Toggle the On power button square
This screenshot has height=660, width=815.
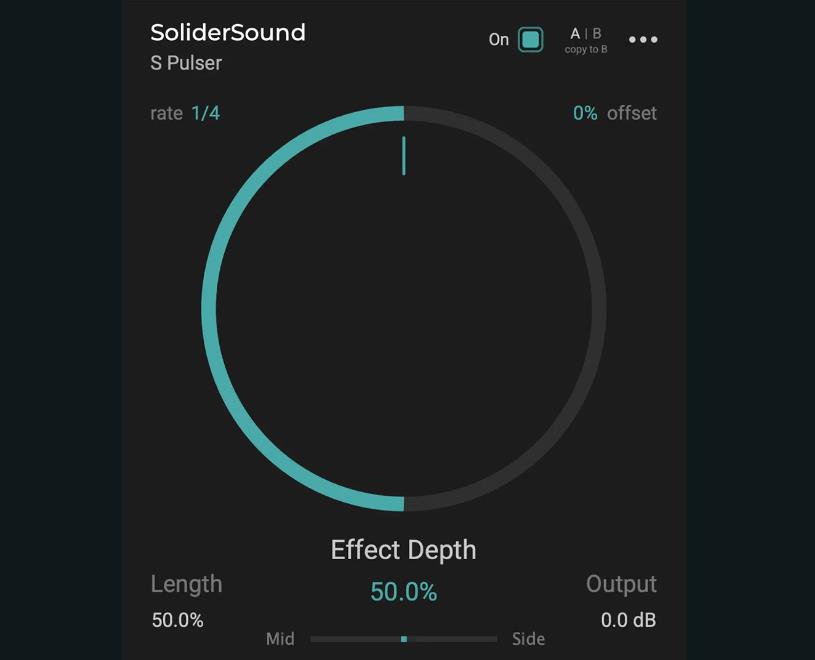(530, 40)
